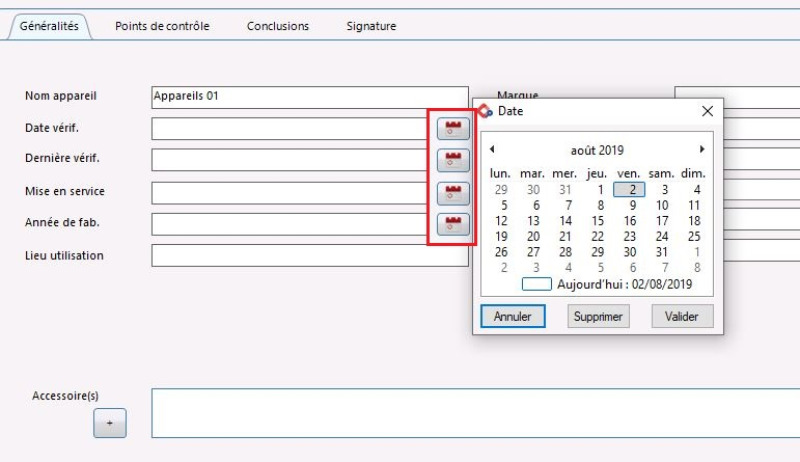
Task: Open calendar picker for Année de fab.
Action: click(x=453, y=224)
